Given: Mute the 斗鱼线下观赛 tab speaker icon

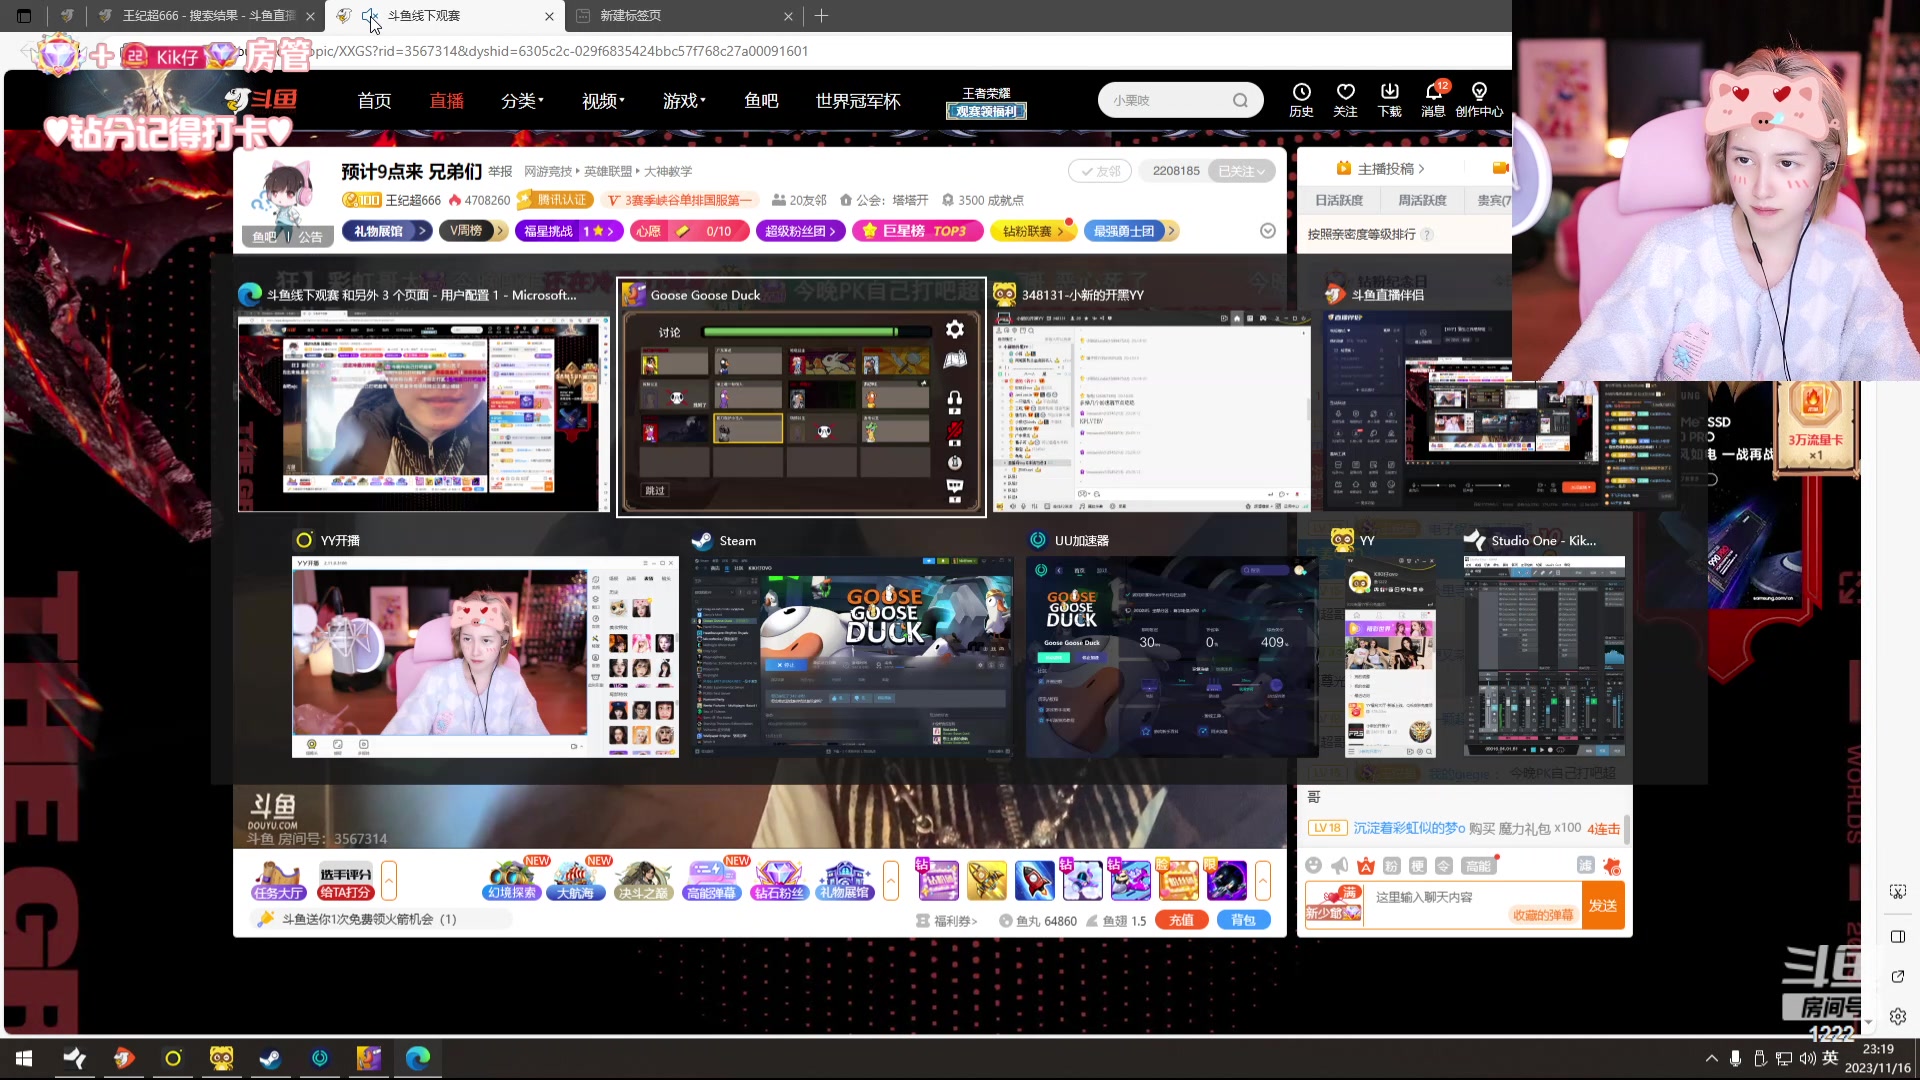Looking at the screenshot, I should coord(369,16).
